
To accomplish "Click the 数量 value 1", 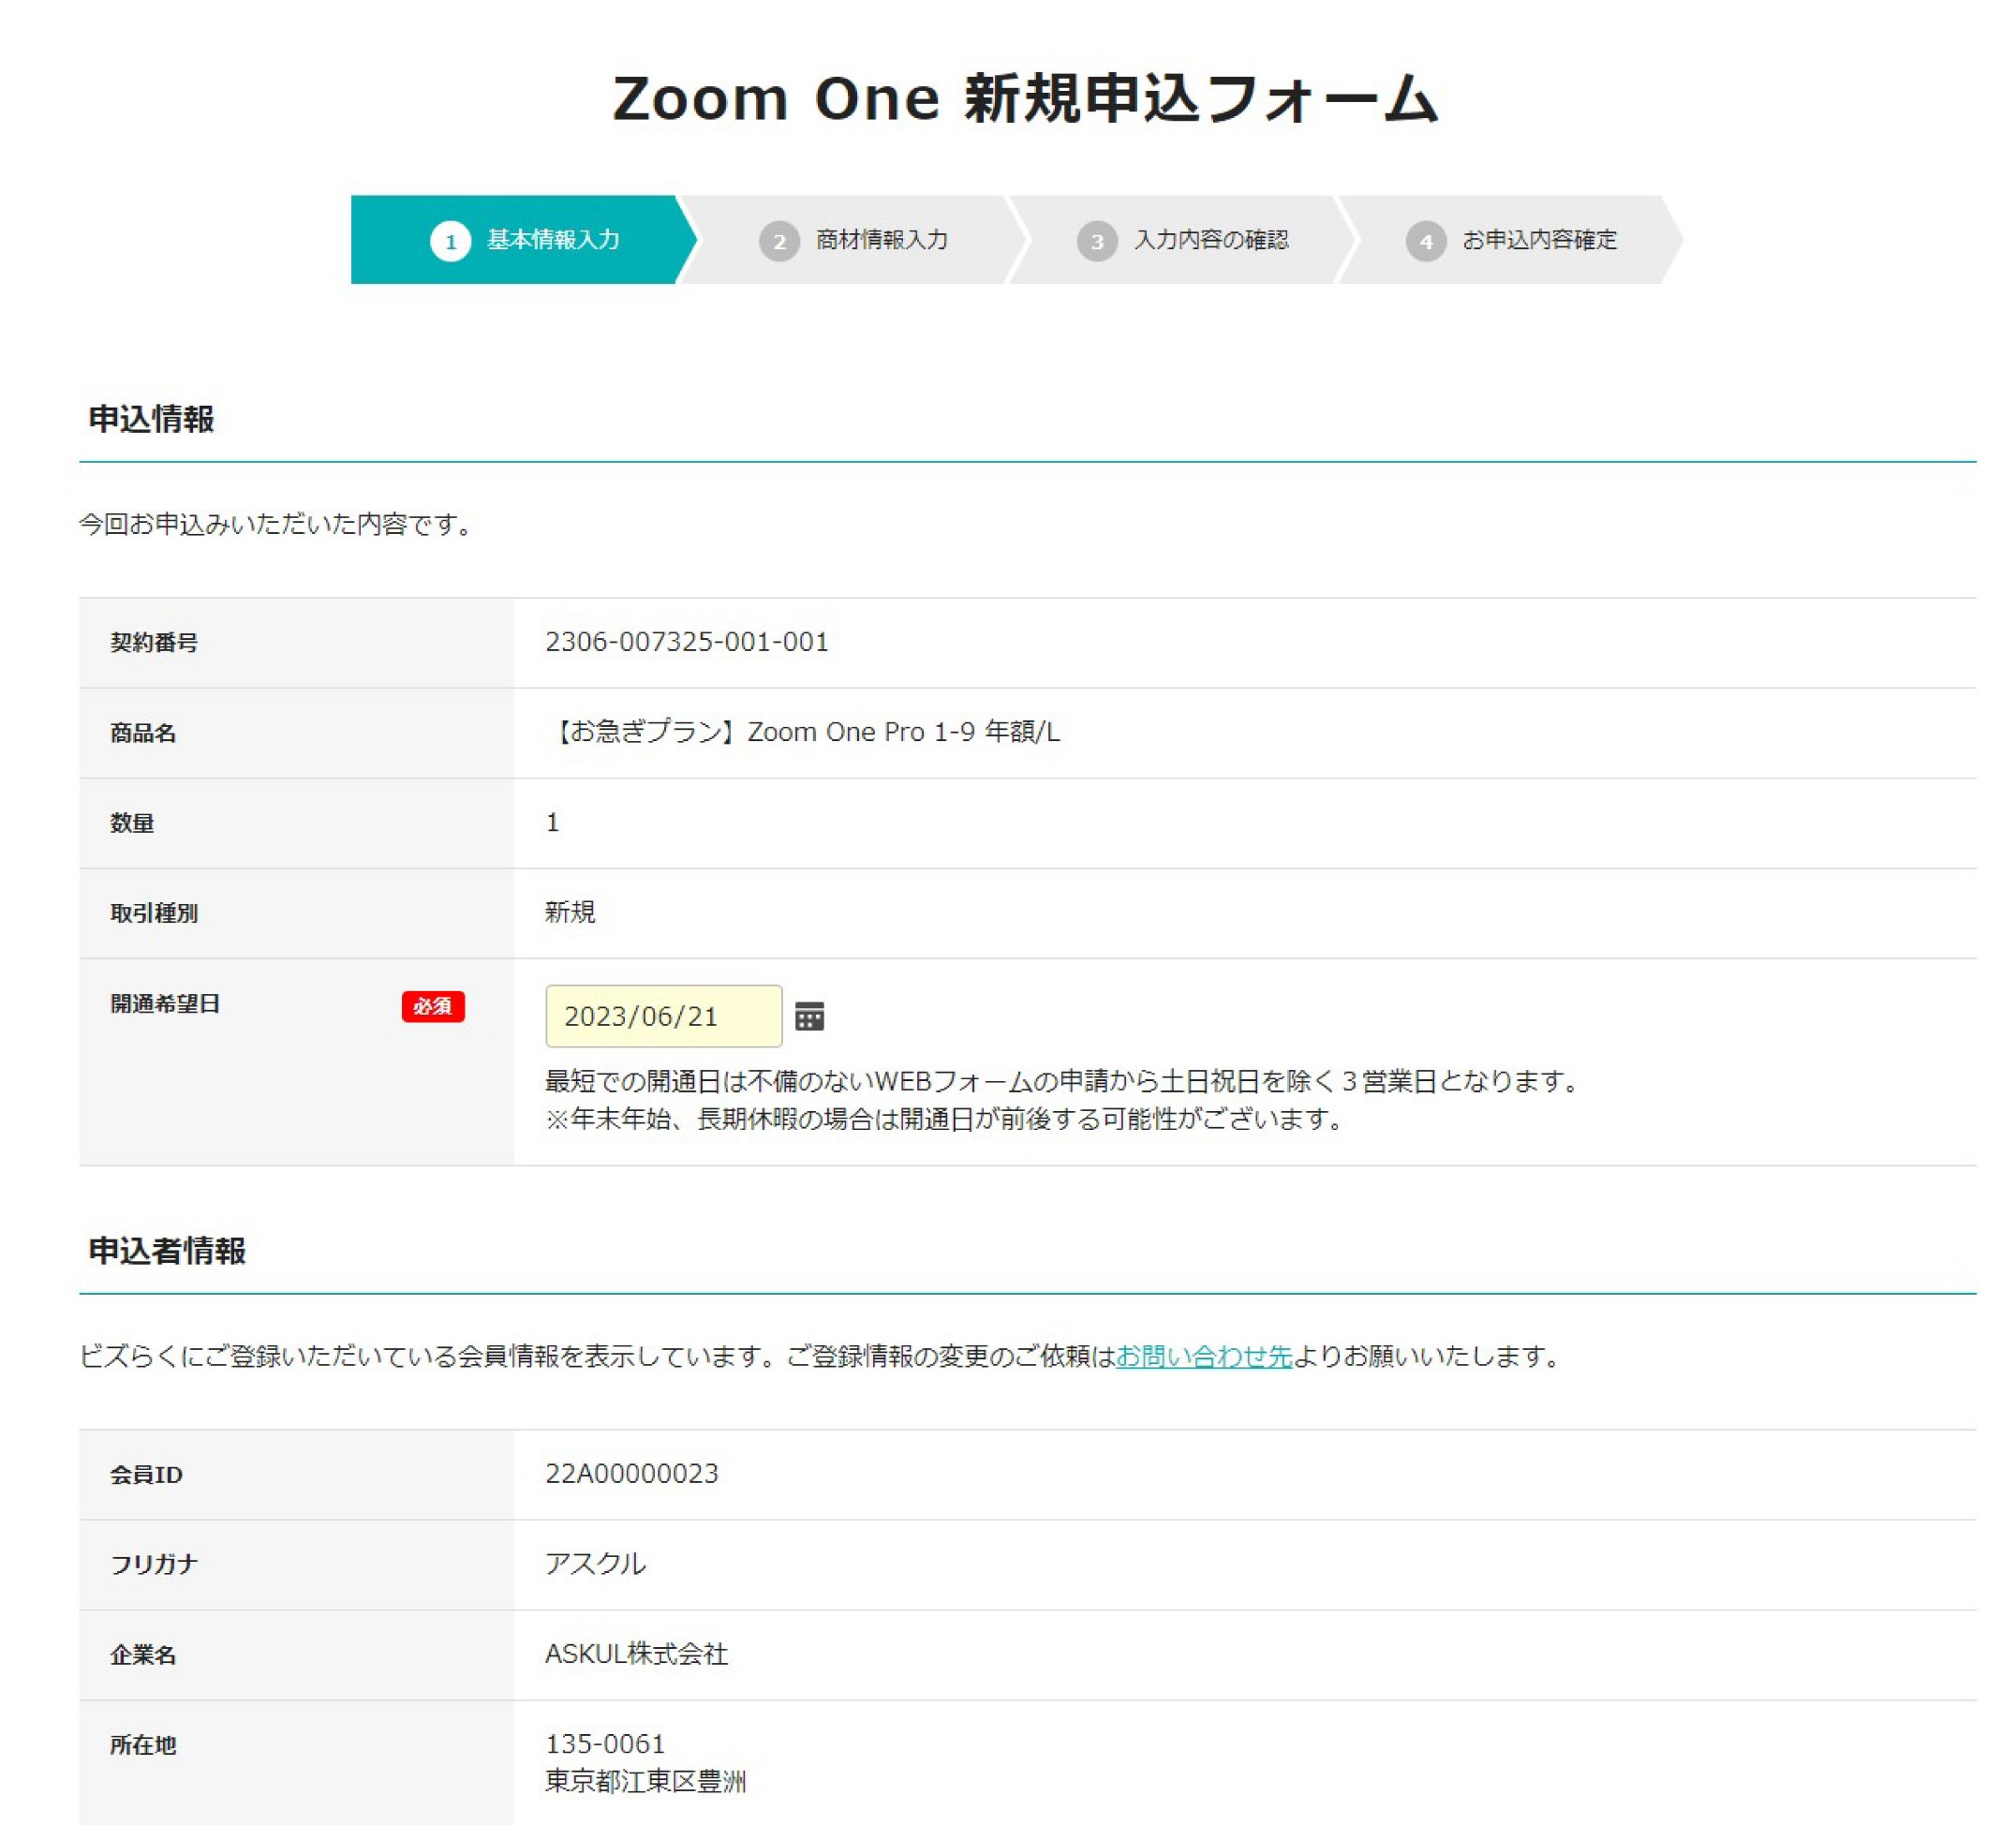I will tap(552, 822).
